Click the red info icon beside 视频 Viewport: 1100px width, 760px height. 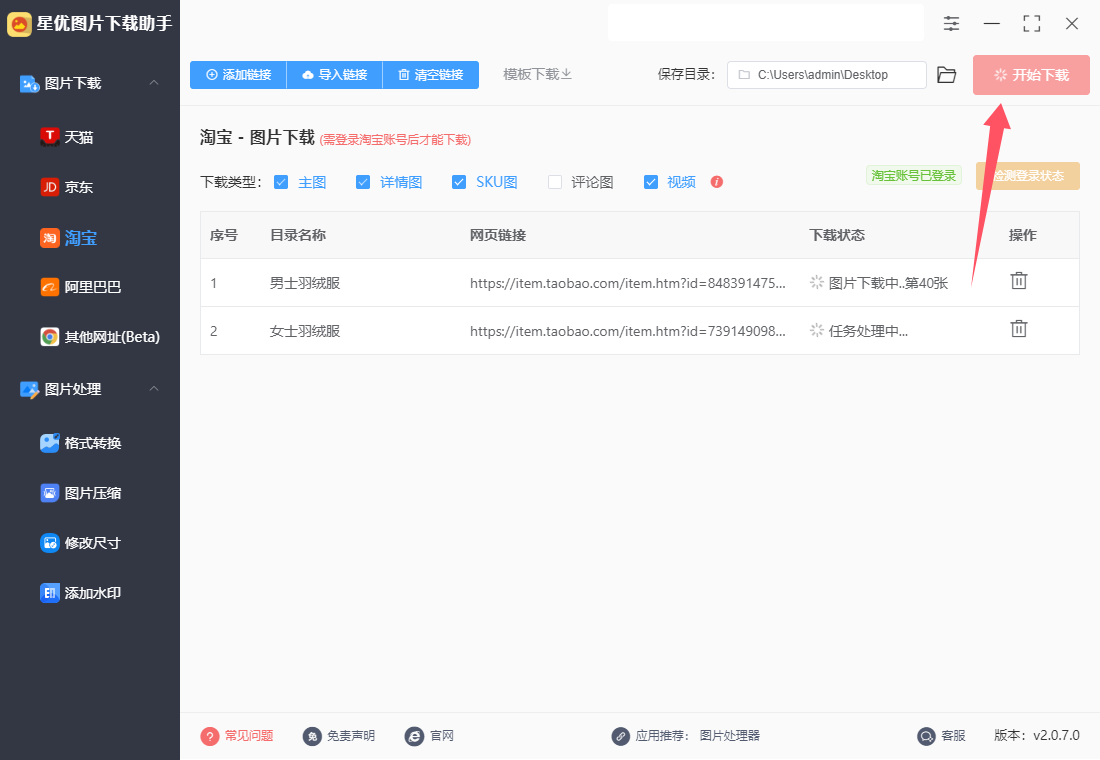pos(716,182)
